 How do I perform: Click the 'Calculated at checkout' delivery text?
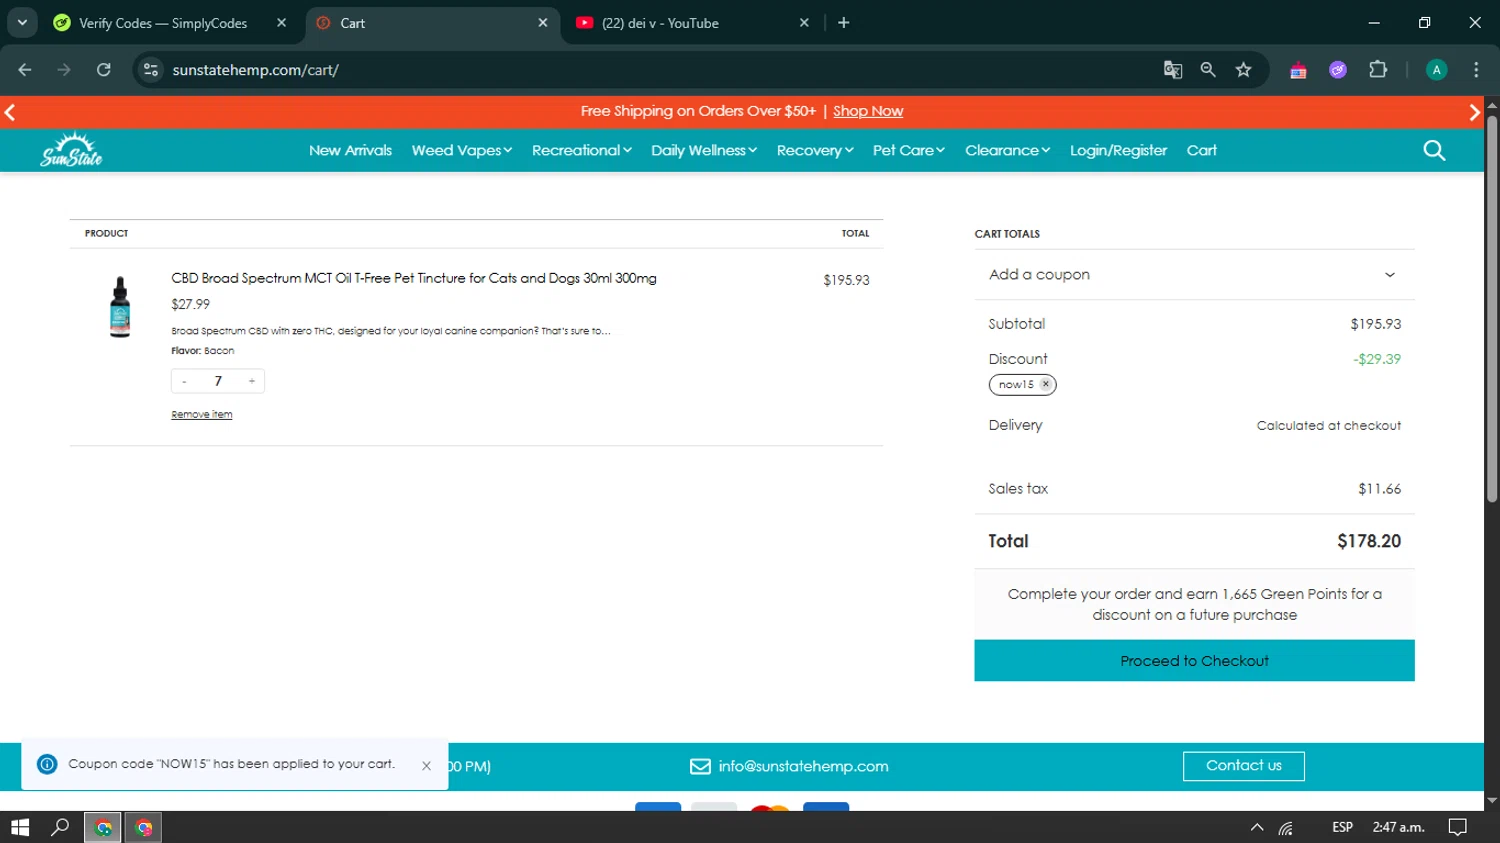(x=1328, y=425)
